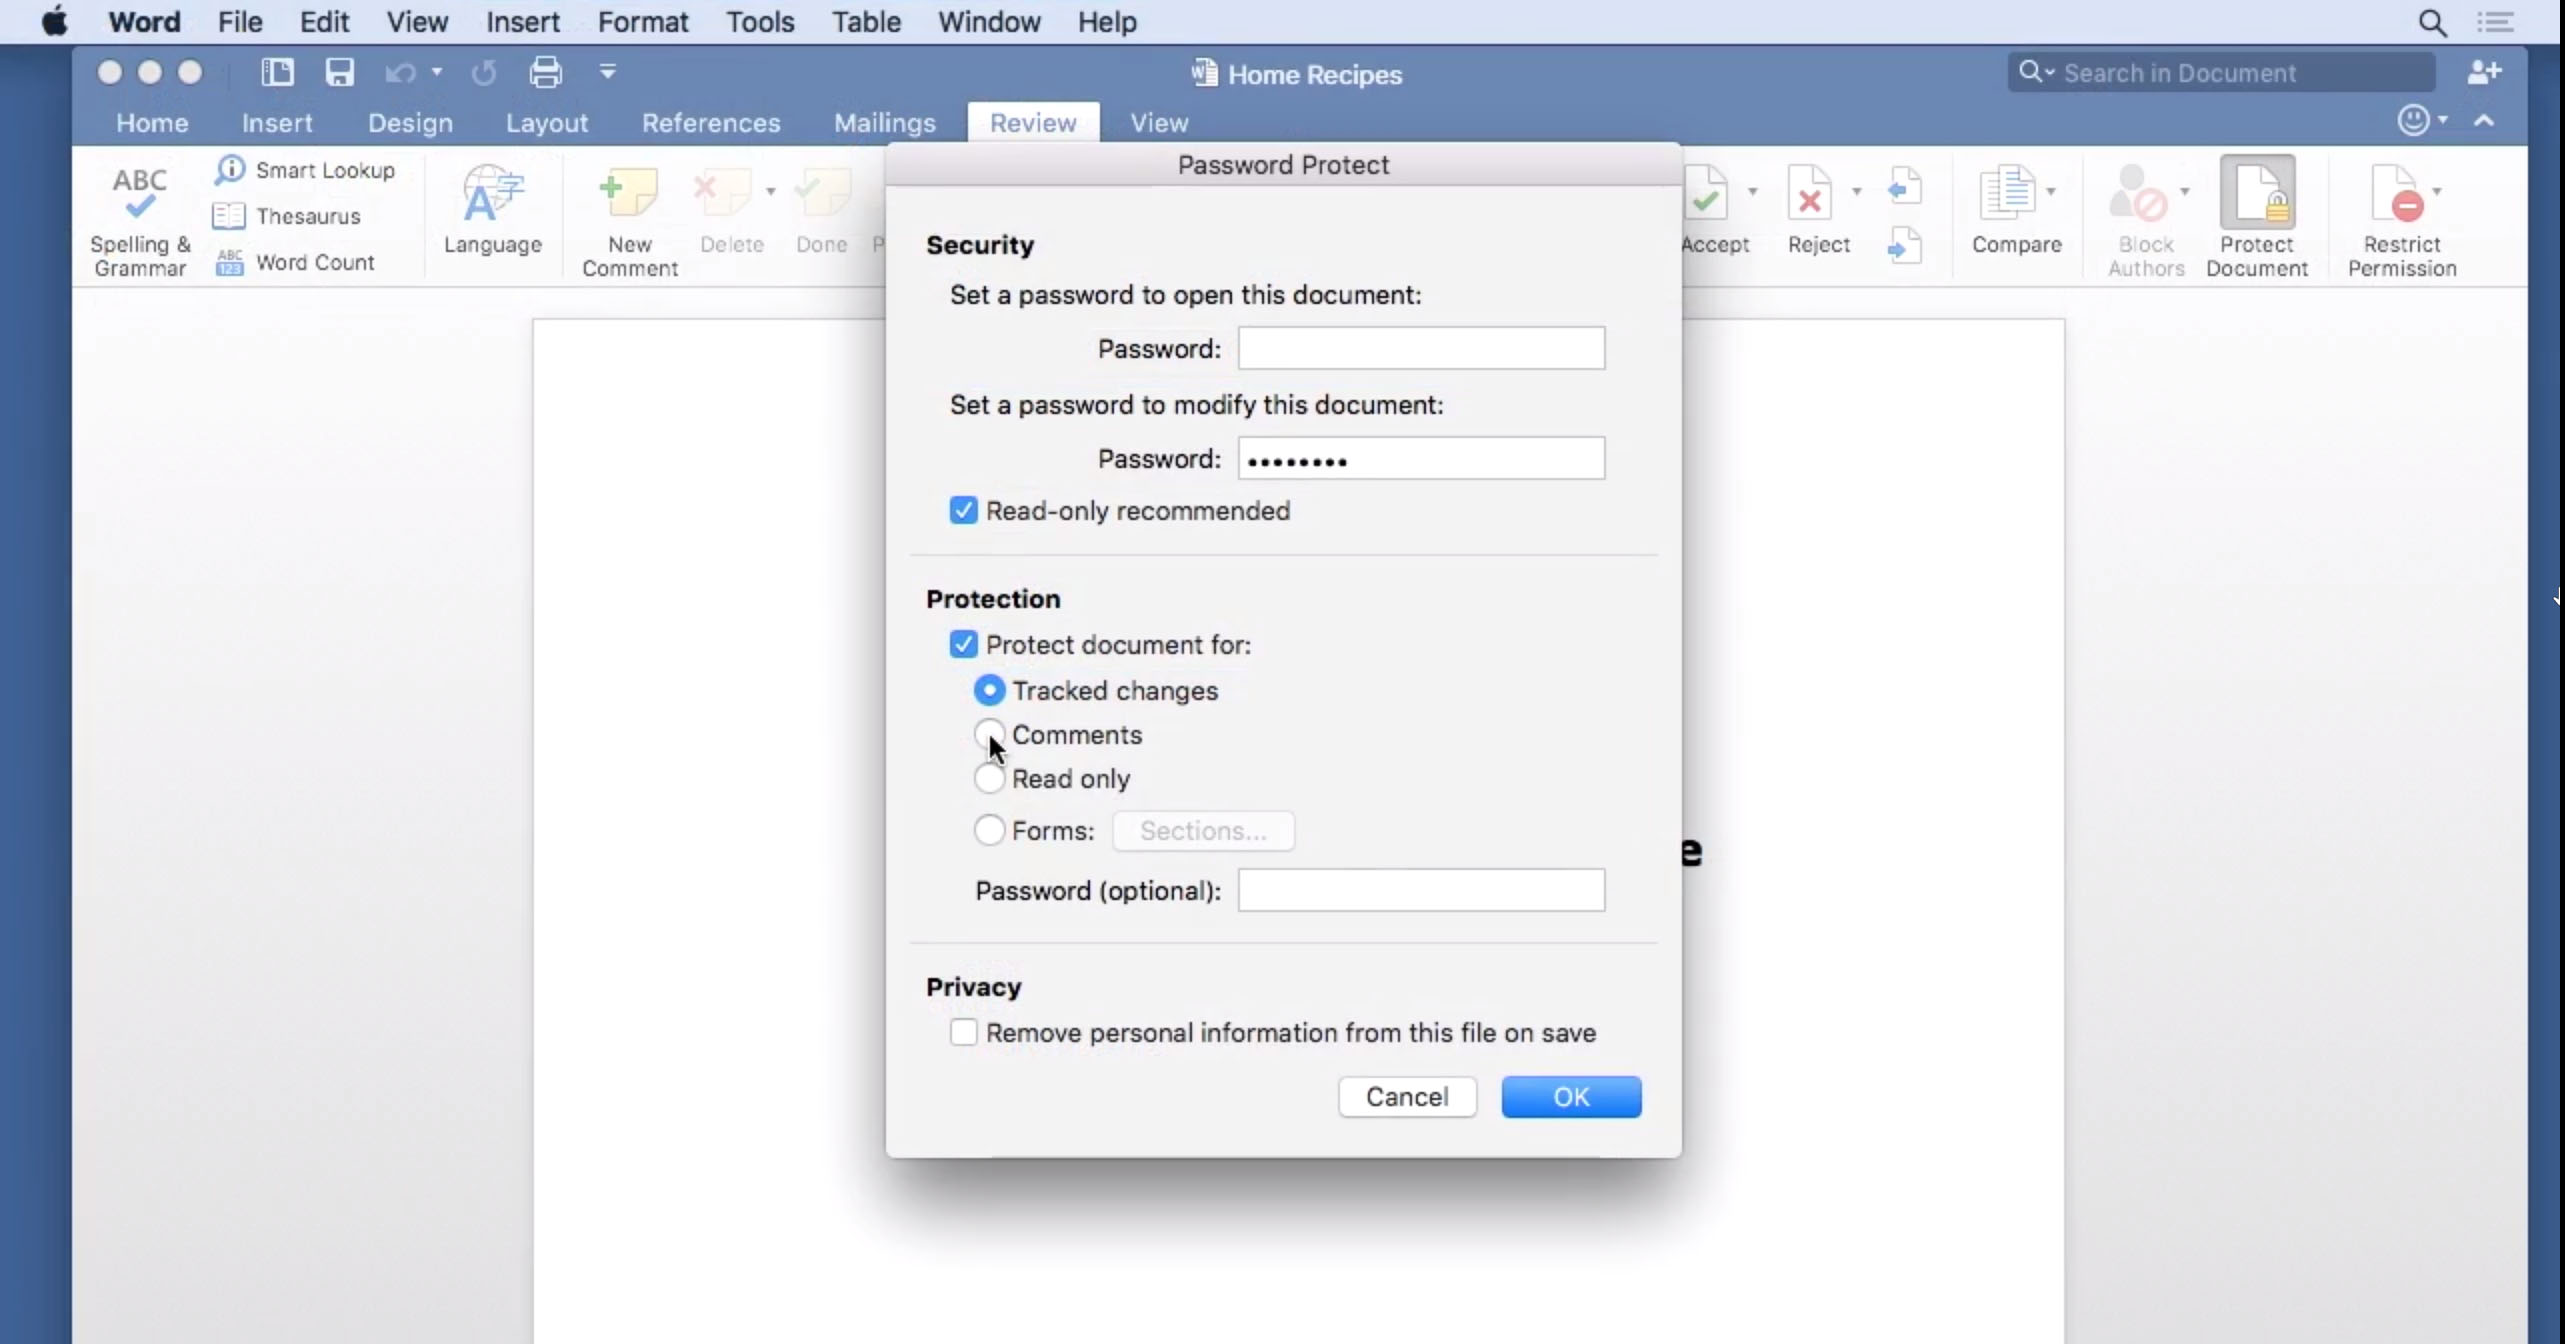Select the Comments radio button

989,734
